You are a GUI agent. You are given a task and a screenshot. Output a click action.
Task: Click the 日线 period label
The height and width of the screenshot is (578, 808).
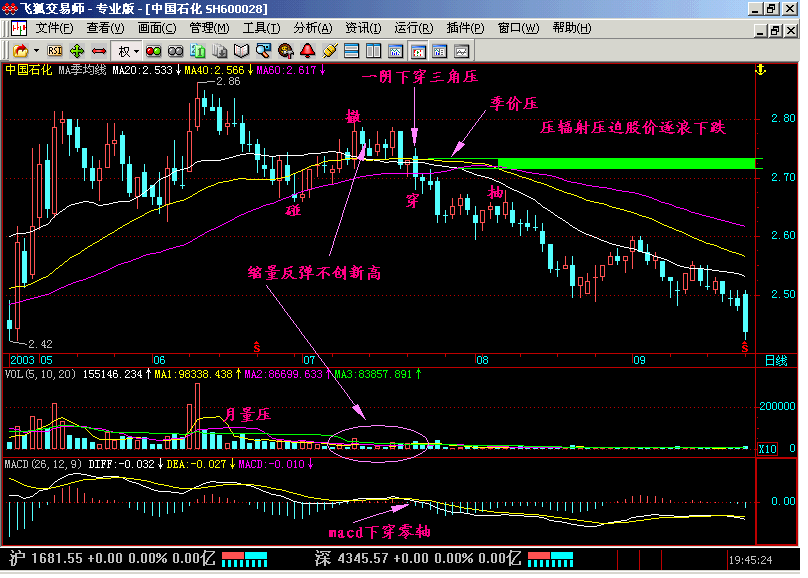[776, 361]
